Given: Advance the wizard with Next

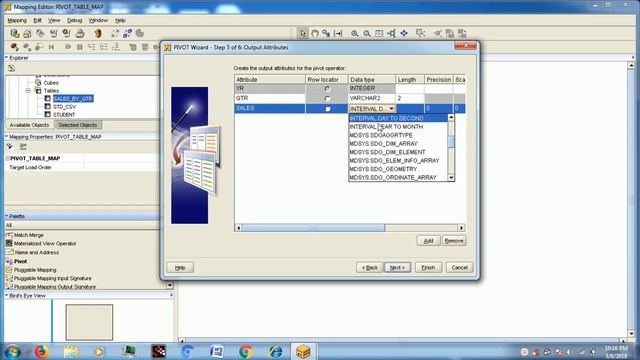Looking at the screenshot, I should click(x=398, y=267).
